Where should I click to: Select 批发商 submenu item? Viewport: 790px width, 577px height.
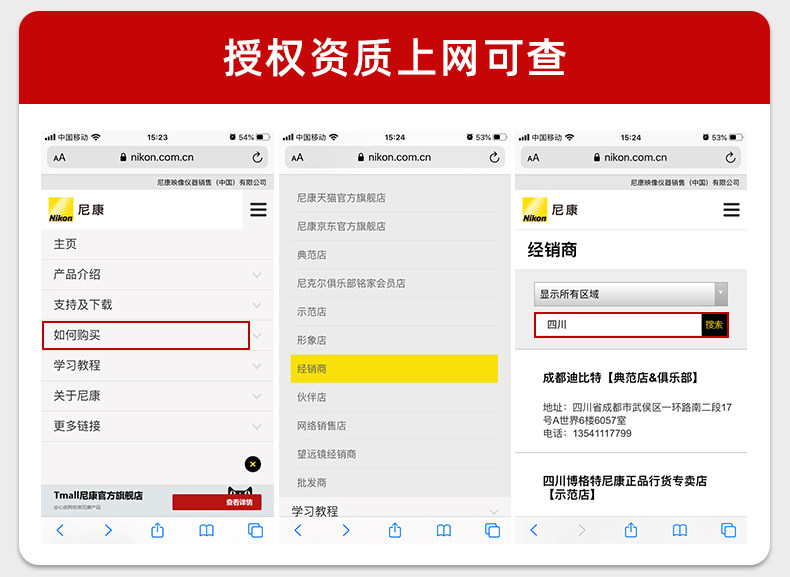tap(394, 483)
